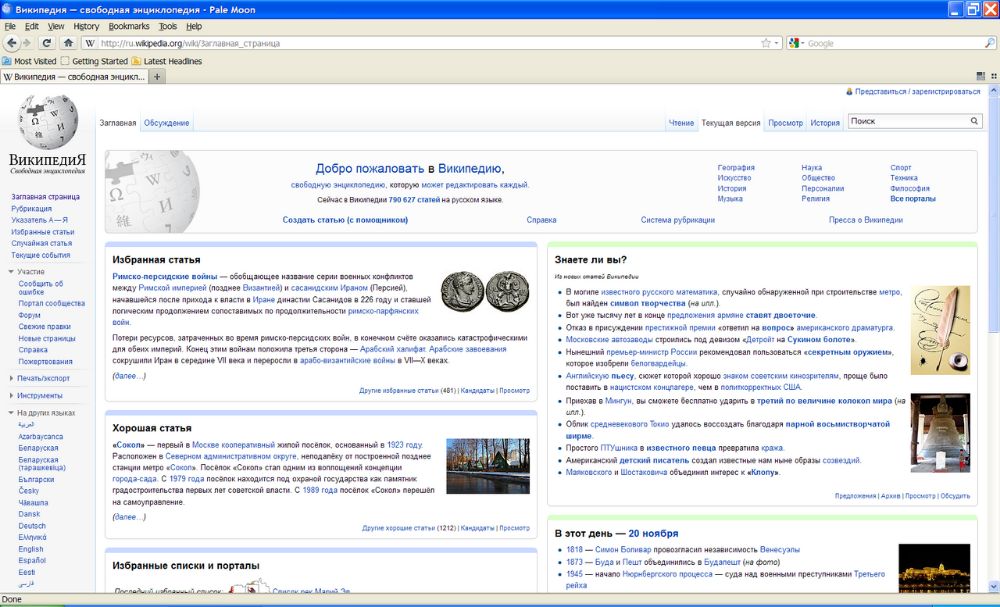Open the История page tab
This screenshot has width=1000, height=607.
pos(825,123)
